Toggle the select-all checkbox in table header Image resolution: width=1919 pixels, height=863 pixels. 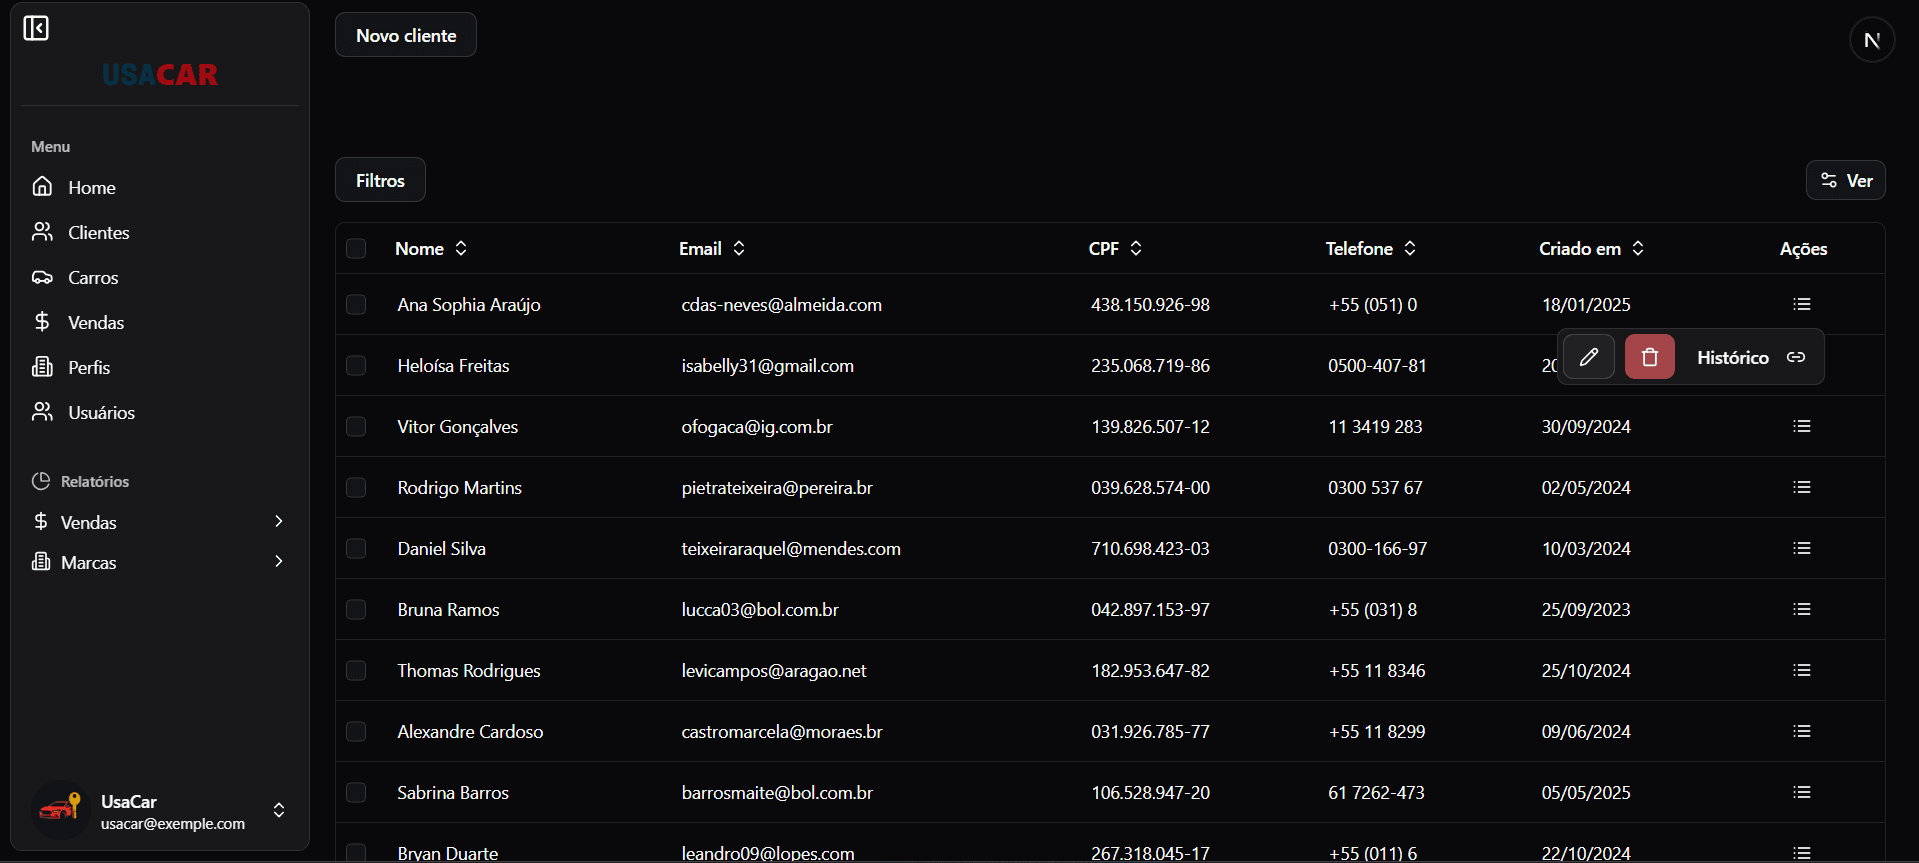356,249
